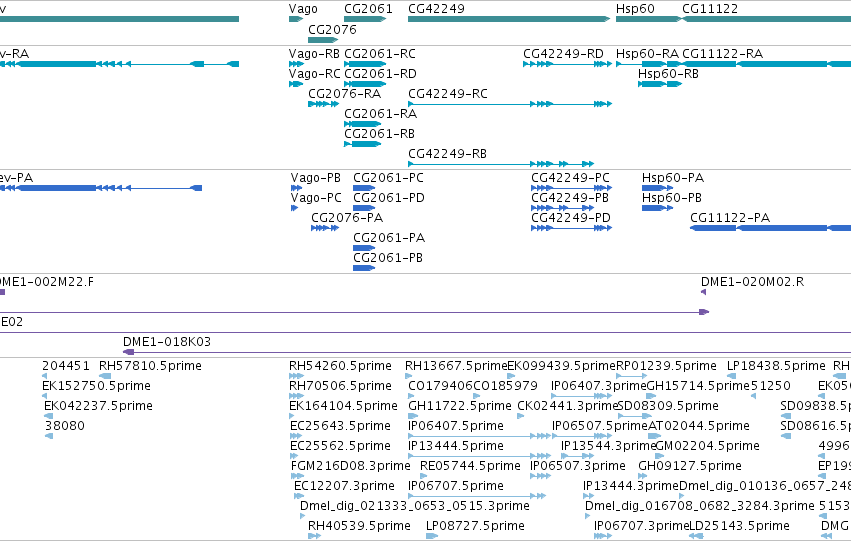
Task: Select BAC end DME1-002M22.F
Action: tap(47, 282)
